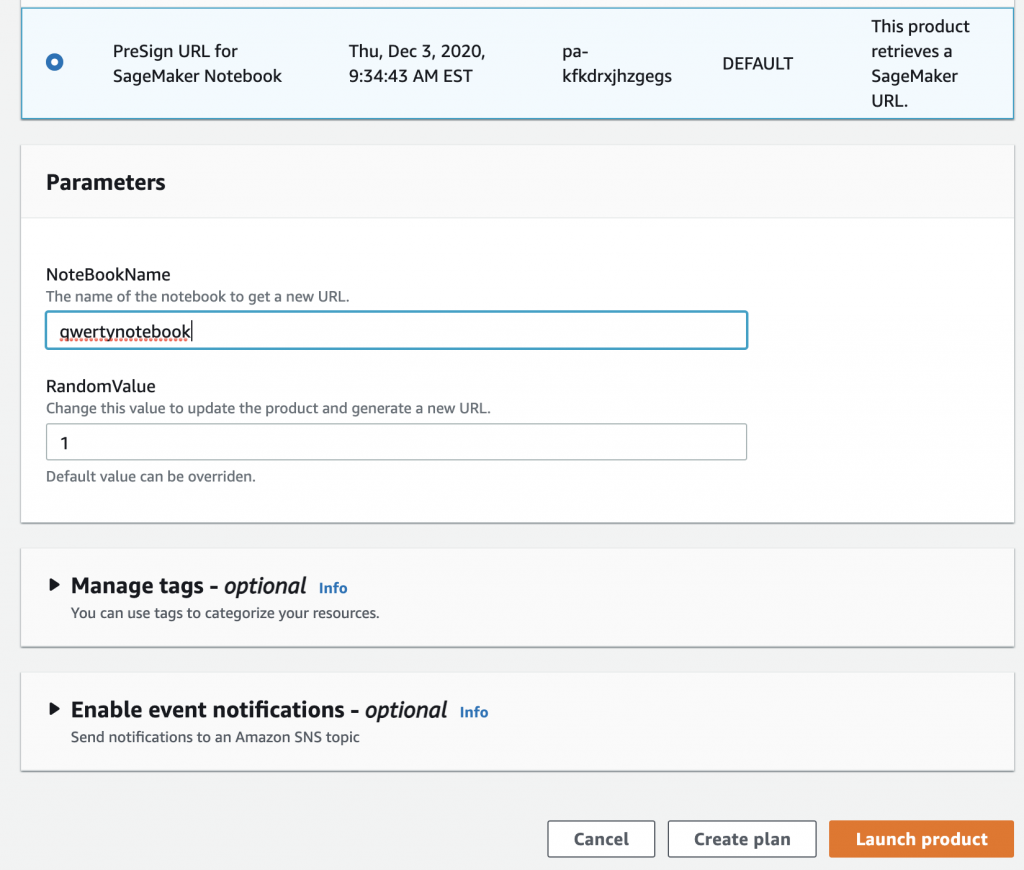Select the qwertynotebook text in NoteBookName
Image resolution: width=1024 pixels, height=870 pixels.
point(125,330)
